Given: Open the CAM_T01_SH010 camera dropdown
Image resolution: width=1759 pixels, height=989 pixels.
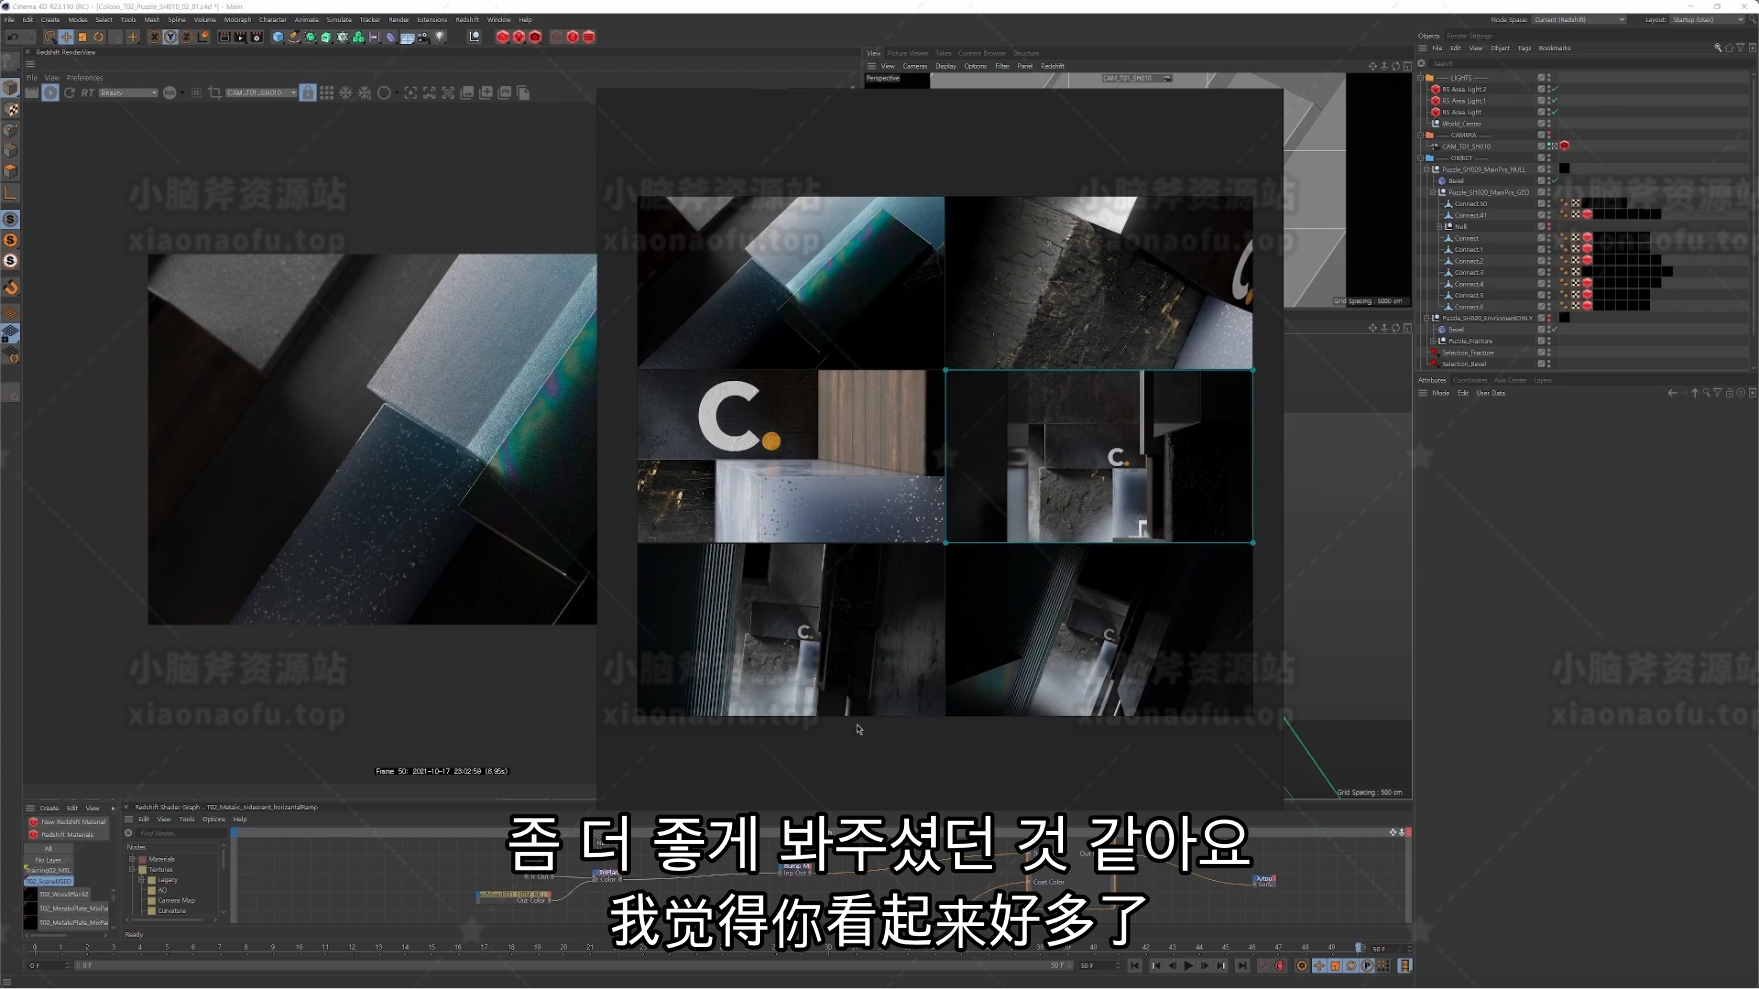Looking at the screenshot, I should pyautogui.click(x=260, y=93).
